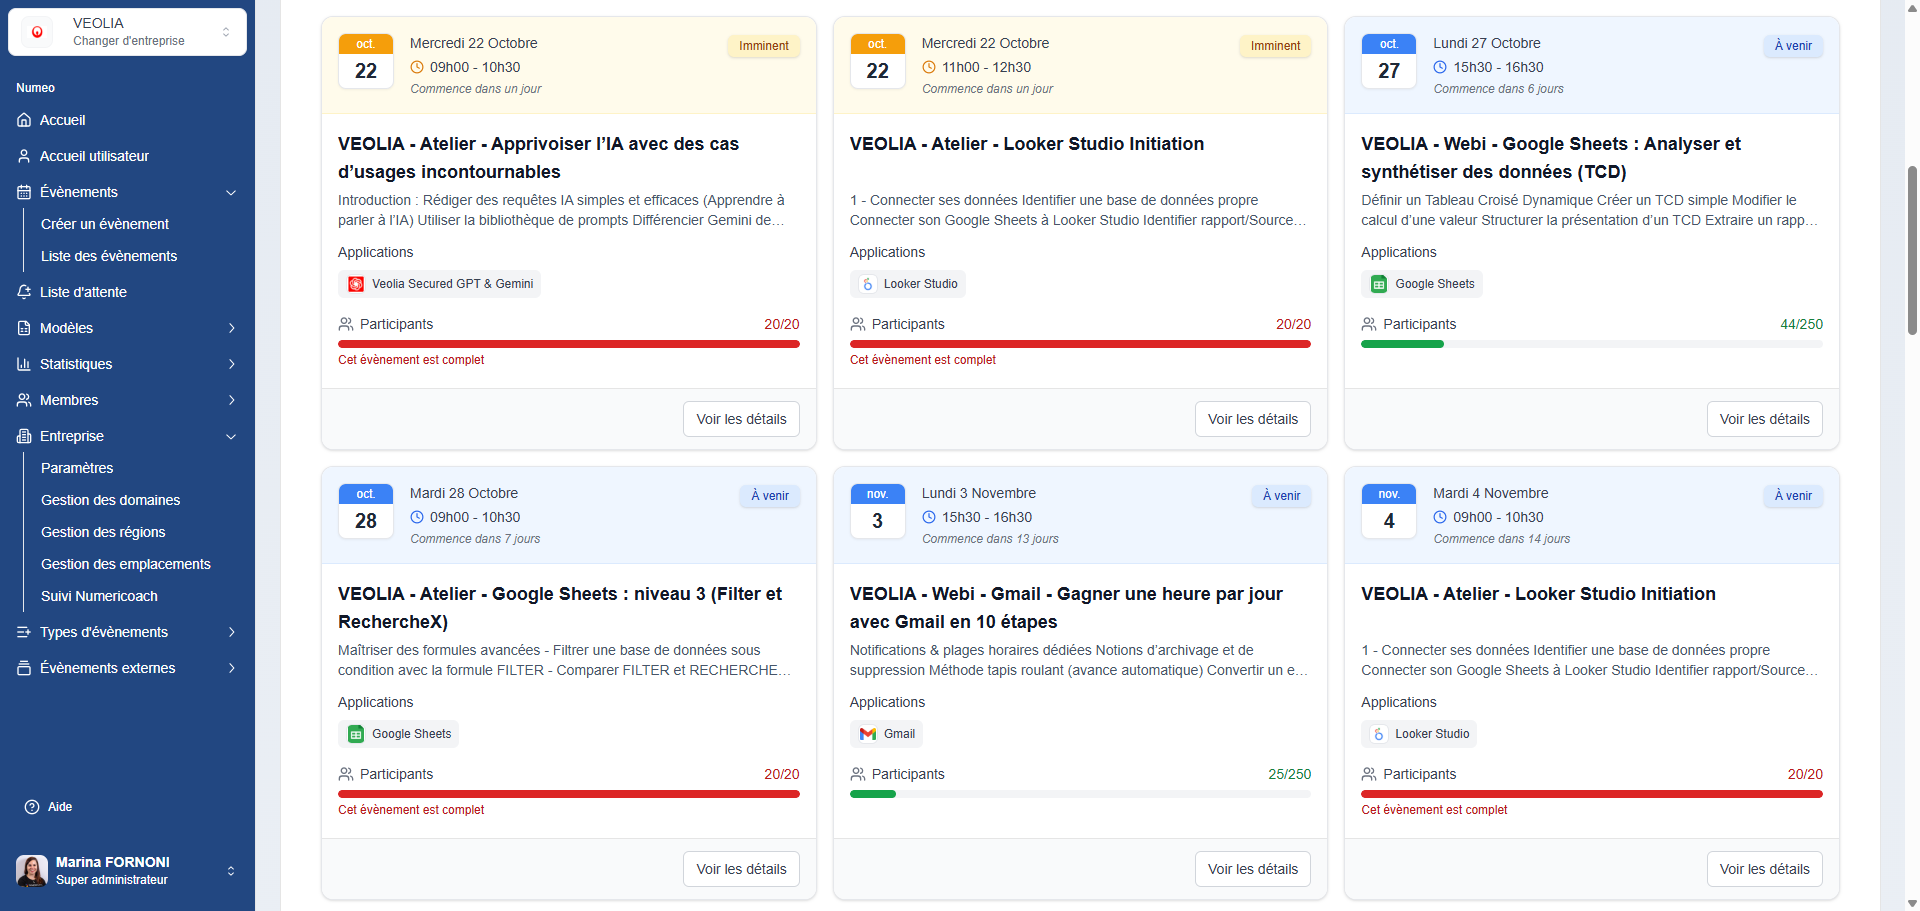
Task: Click the Accueil home icon in sidebar
Action: coord(24,120)
